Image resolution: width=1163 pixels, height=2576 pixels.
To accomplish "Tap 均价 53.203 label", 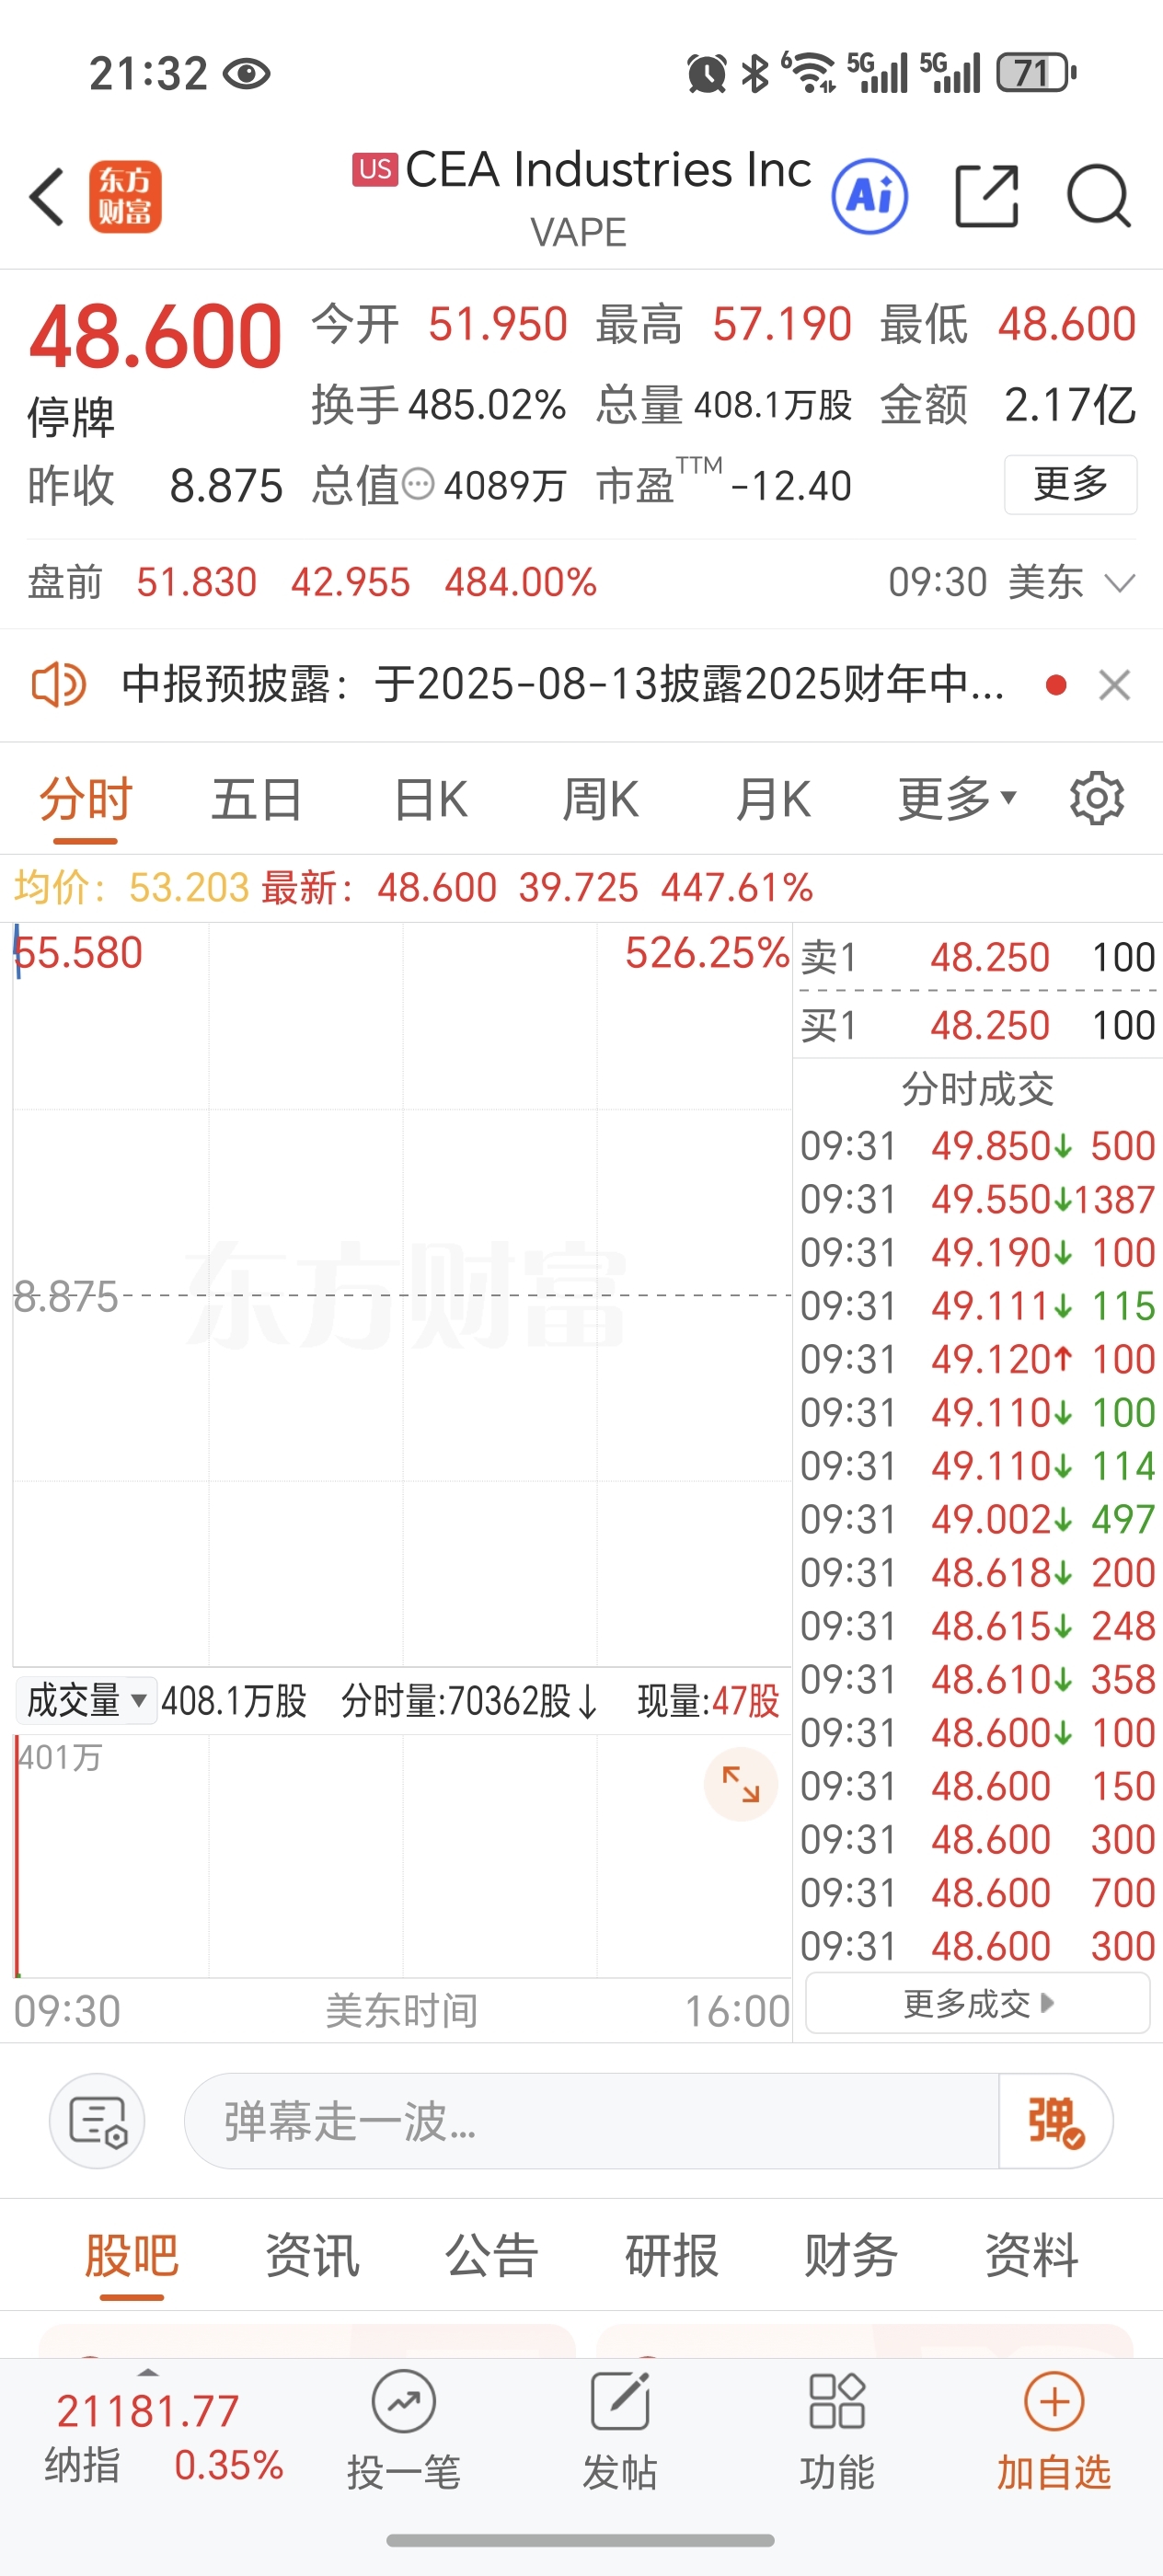I will 131,887.
